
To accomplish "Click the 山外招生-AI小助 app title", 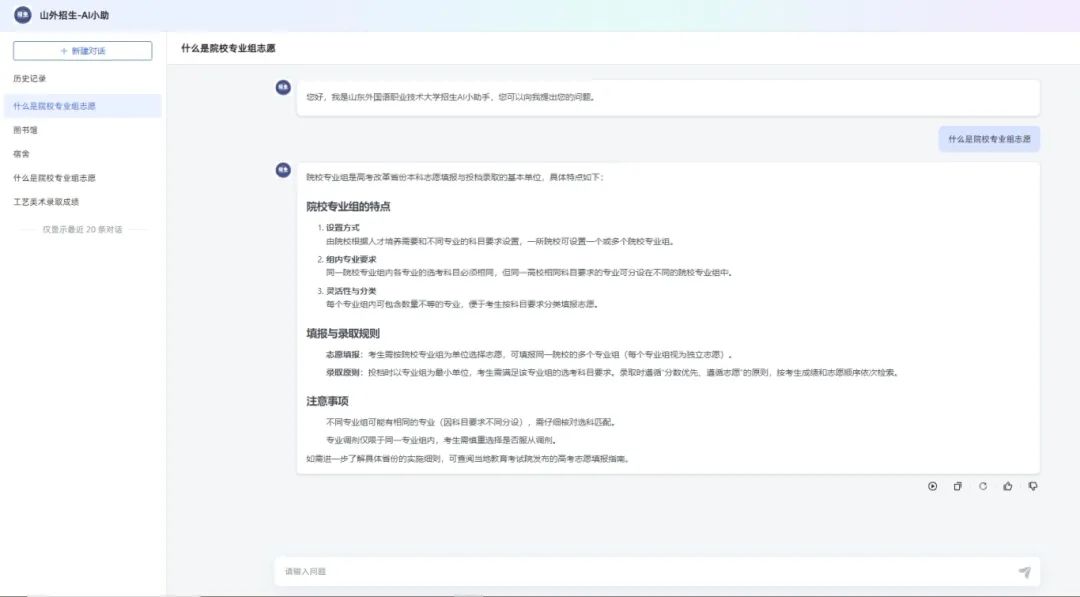I will [73, 16].
